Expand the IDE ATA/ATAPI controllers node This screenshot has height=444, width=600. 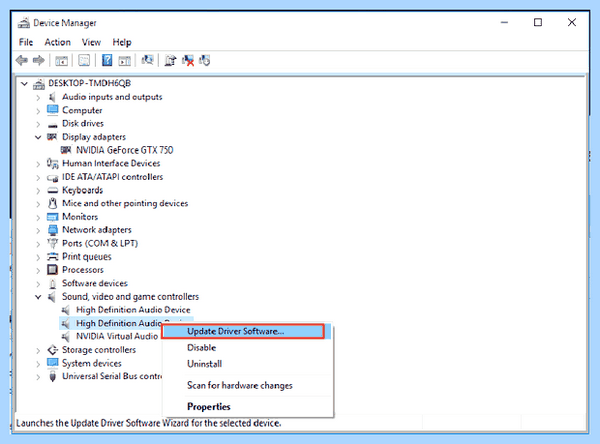pos(38,178)
